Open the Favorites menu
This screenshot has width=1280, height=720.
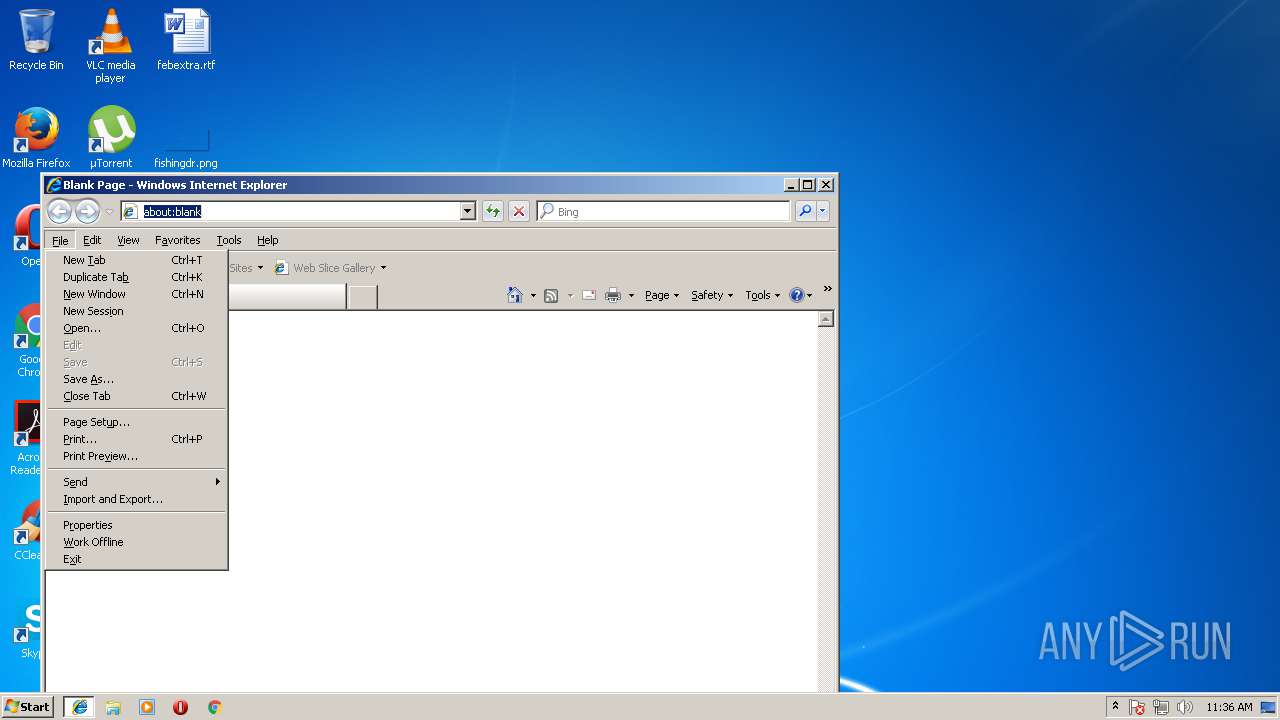178,240
